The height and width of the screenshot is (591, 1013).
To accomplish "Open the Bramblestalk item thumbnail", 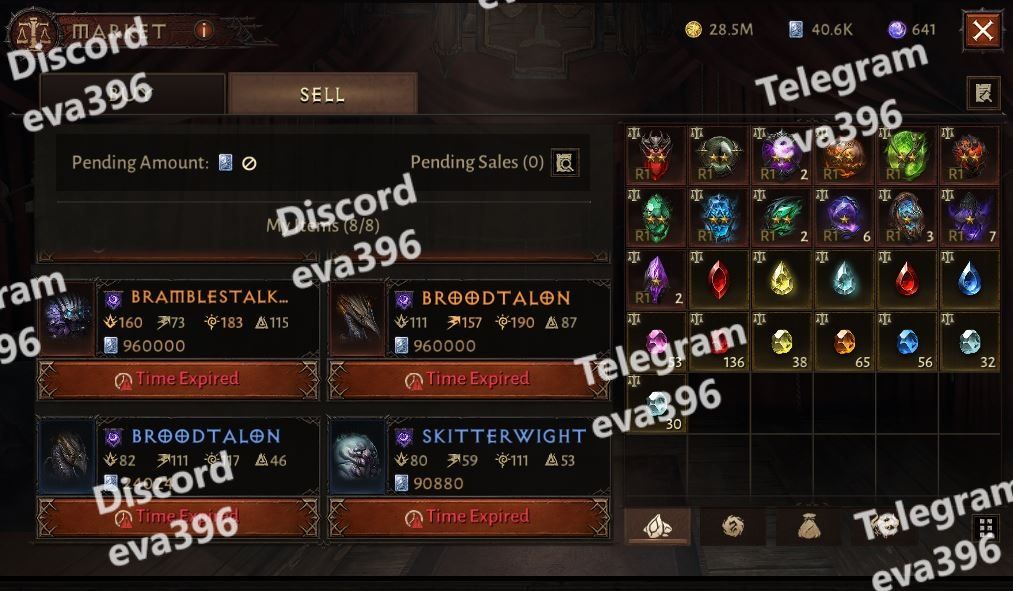I will [x=67, y=318].
